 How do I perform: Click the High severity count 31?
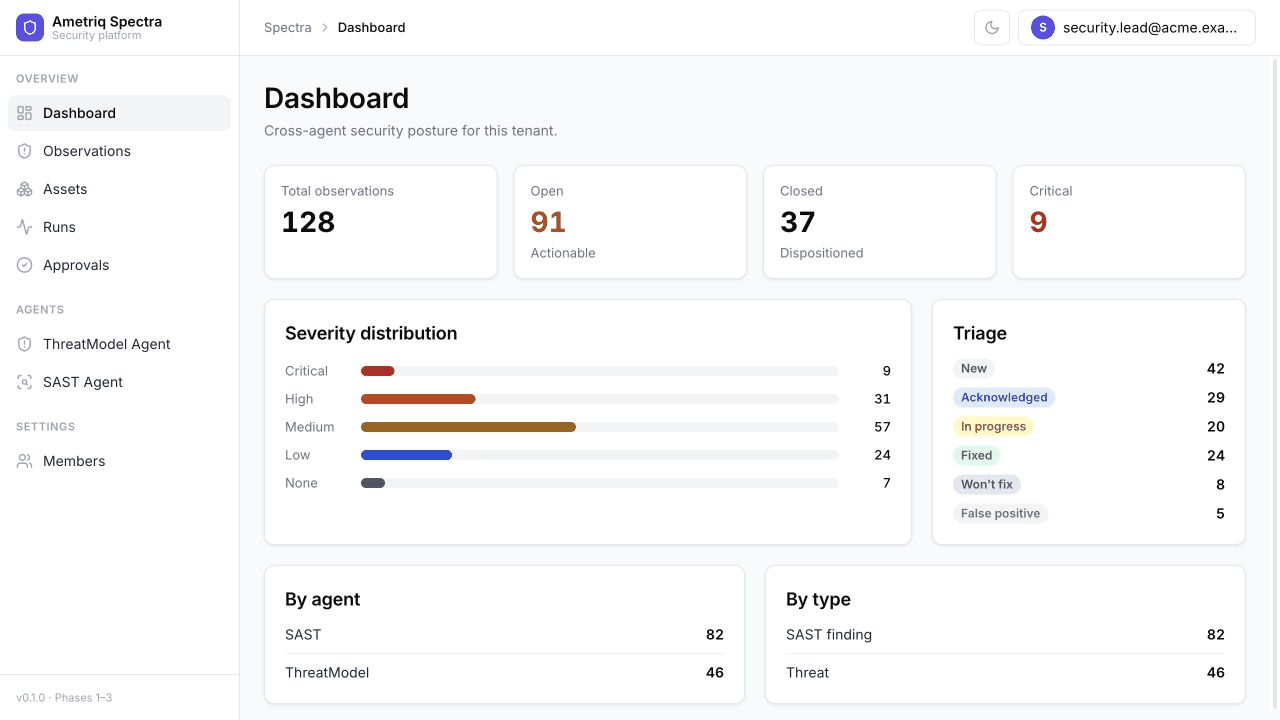pyautogui.click(x=882, y=399)
